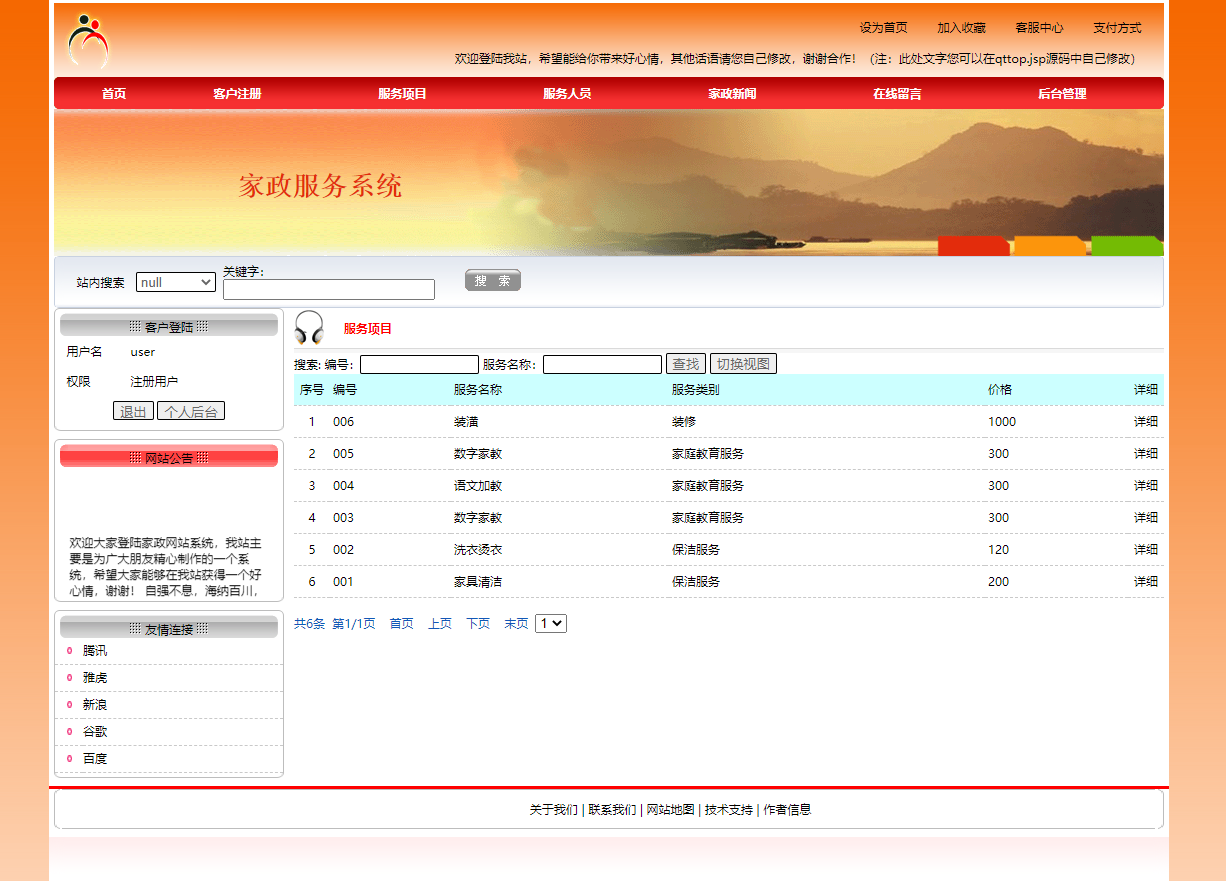
Task: Click 退出 to log out
Action: tap(133, 410)
